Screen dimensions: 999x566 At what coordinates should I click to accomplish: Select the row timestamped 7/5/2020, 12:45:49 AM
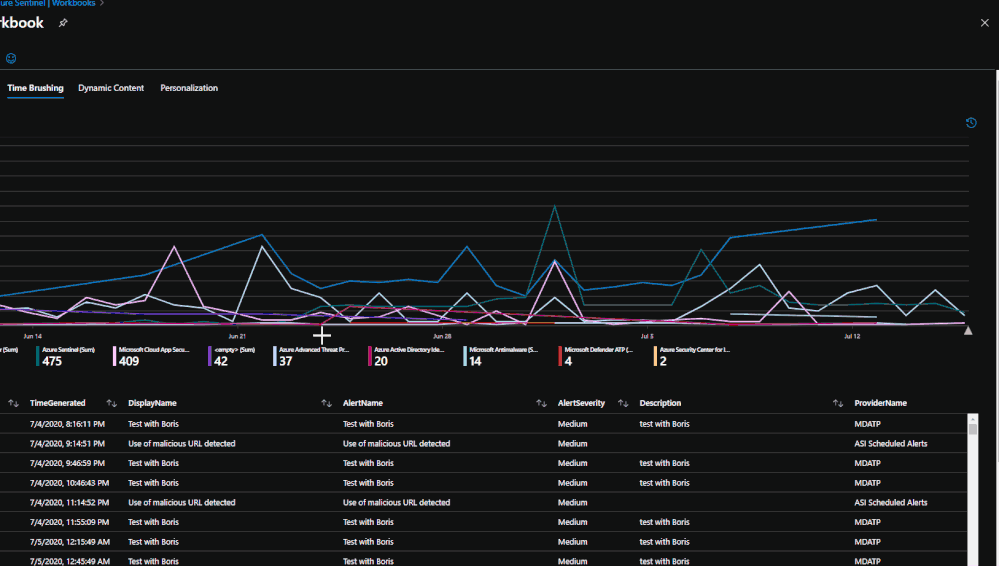pos(483,560)
